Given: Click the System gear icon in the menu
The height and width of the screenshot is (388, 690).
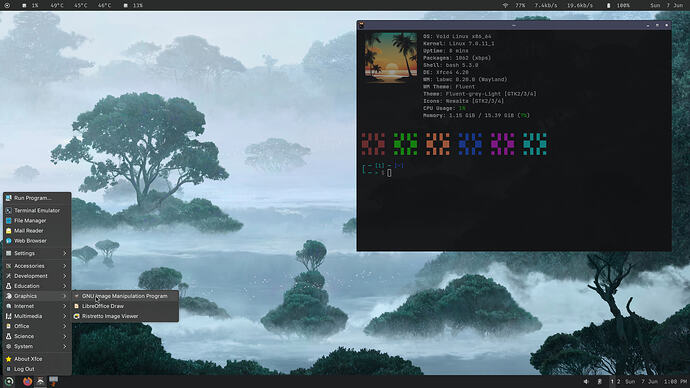Looking at the screenshot, I should [8, 347].
